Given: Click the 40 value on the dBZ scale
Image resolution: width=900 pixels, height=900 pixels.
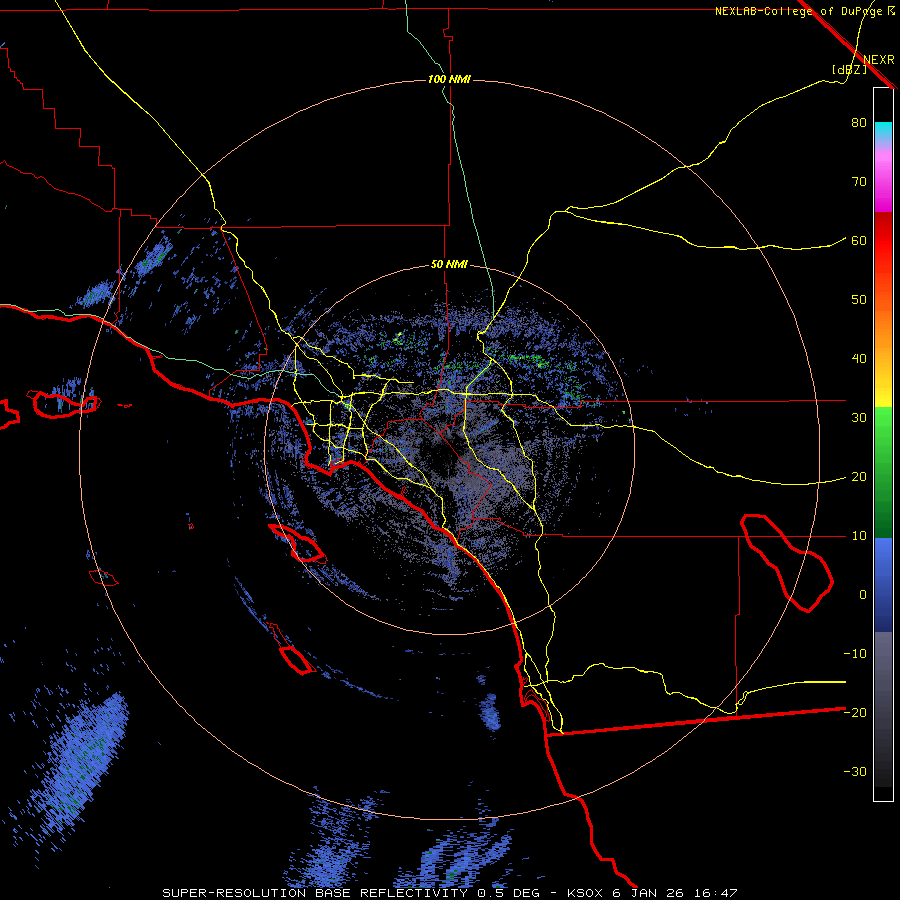Looking at the screenshot, I should 859,359.
